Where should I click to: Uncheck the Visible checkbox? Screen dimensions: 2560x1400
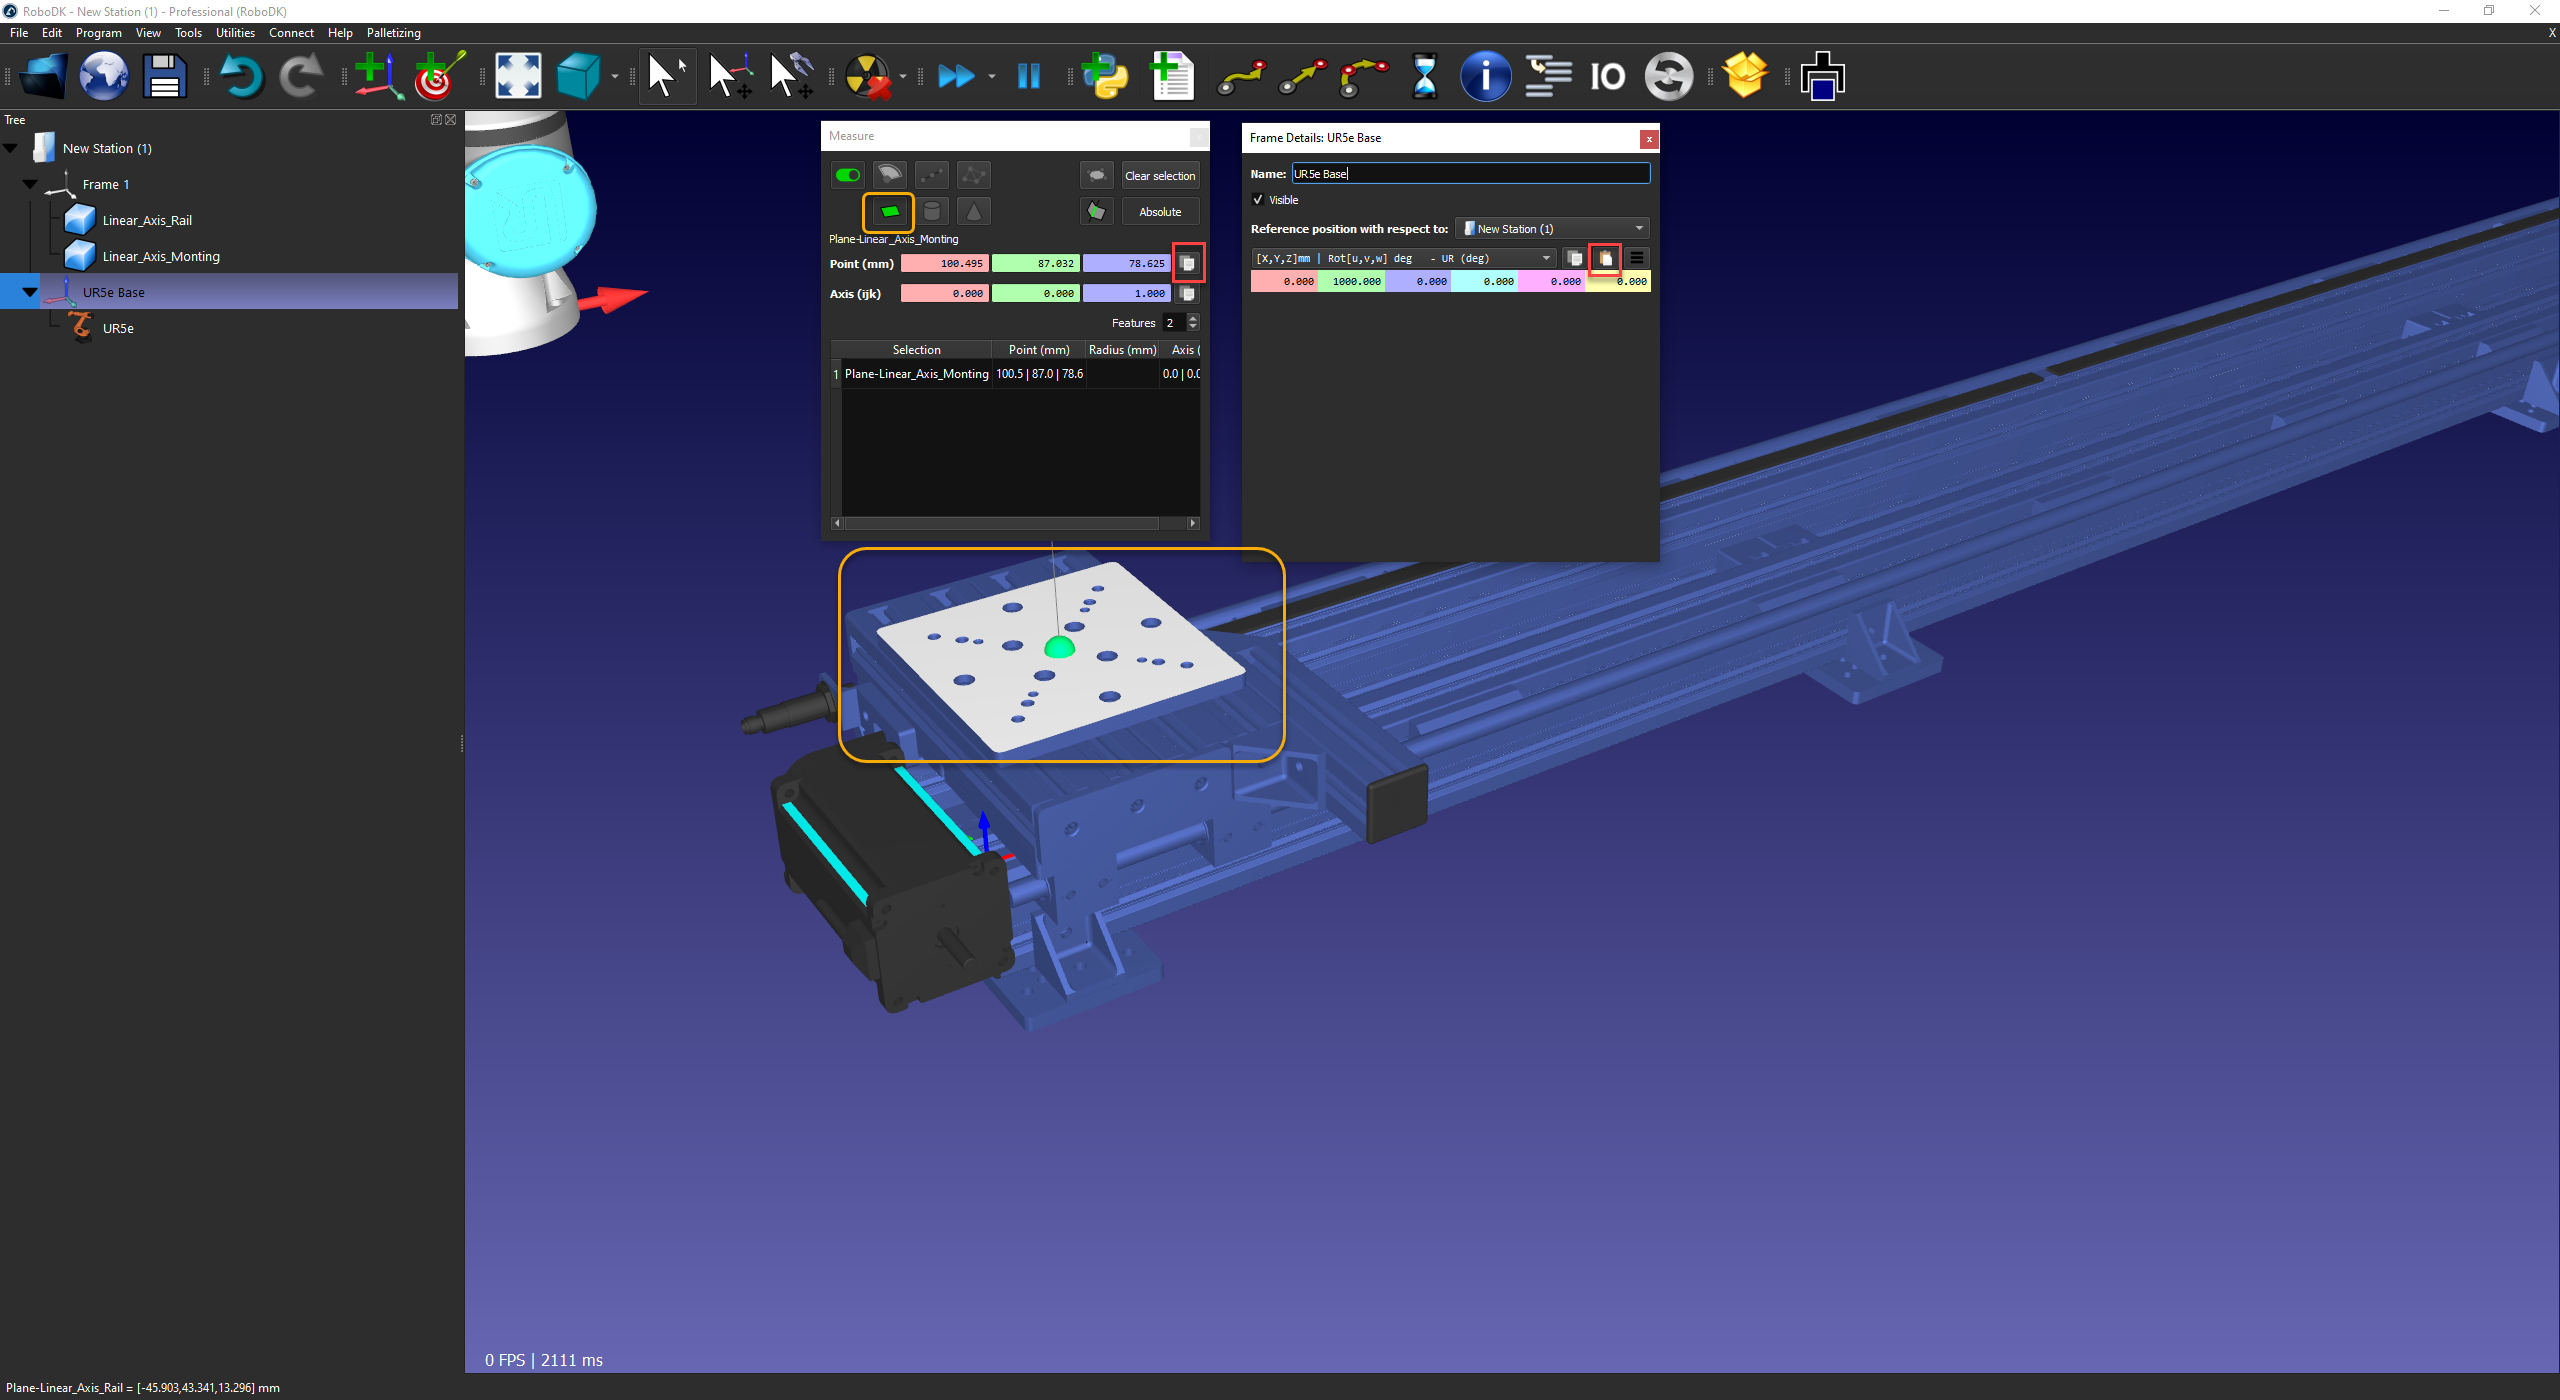click(x=1258, y=200)
